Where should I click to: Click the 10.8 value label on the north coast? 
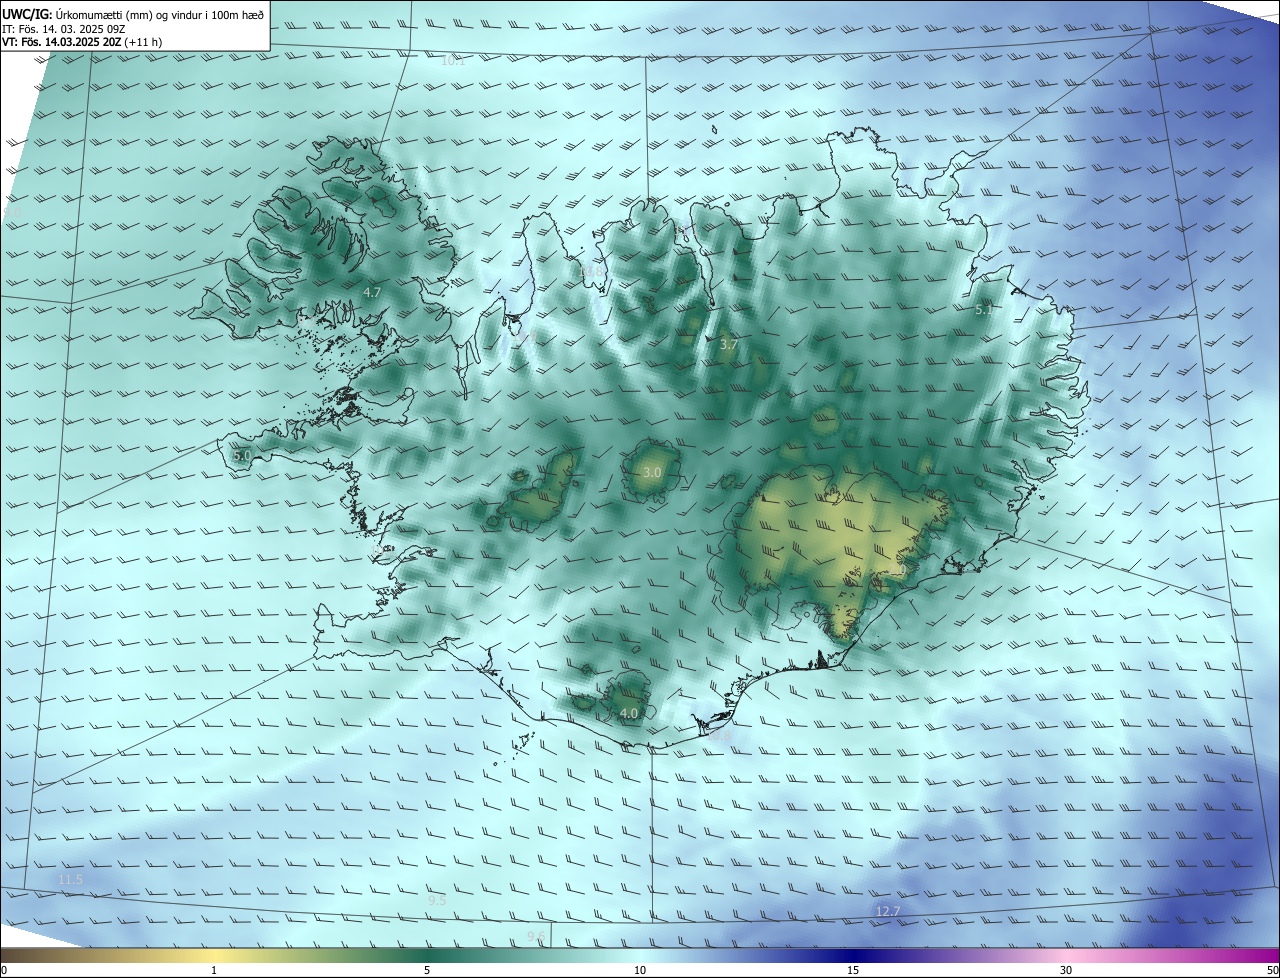tap(593, 271)
